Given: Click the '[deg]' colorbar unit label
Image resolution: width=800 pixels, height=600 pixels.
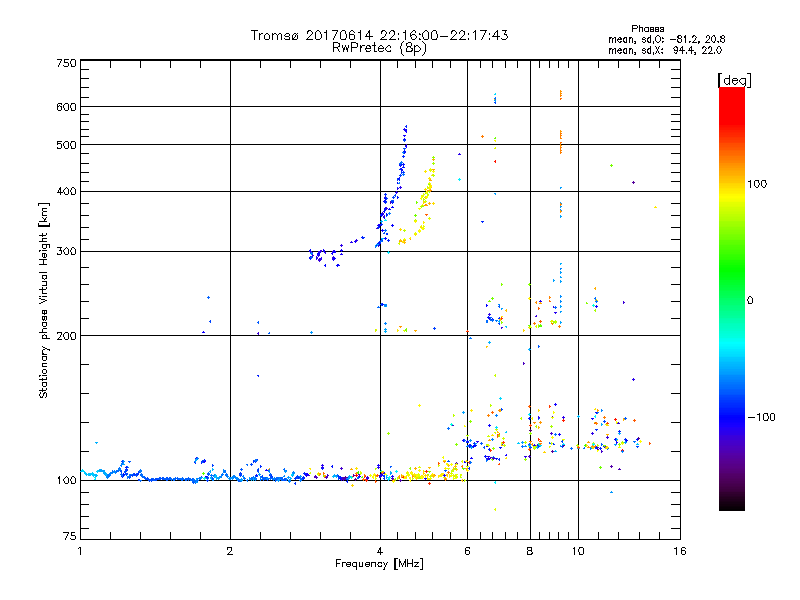Looking at the screenshot, I should (x=734, y=80).
